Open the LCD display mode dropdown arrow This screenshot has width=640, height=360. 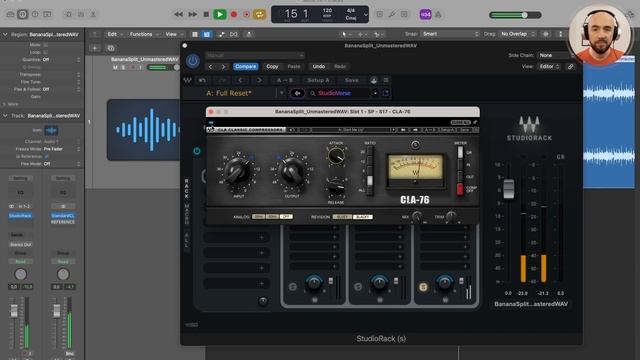click(365, 14)
